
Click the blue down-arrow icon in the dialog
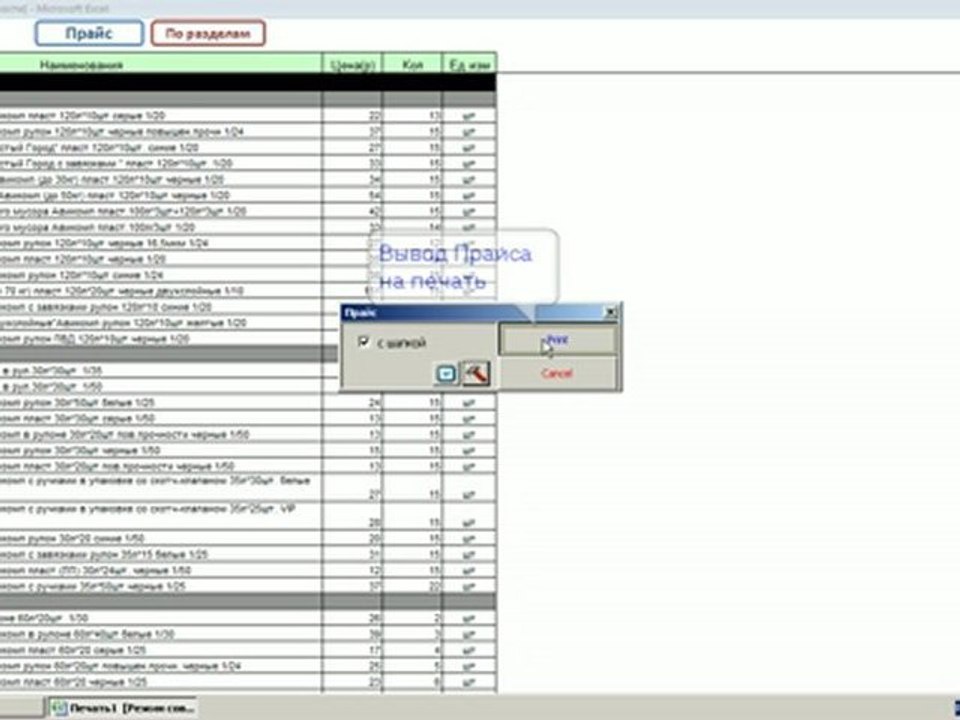(446, 373)
